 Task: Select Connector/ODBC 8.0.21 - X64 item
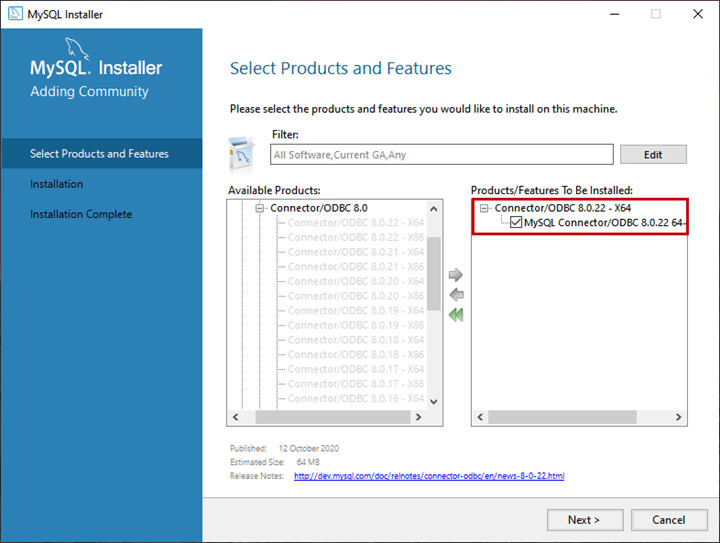click(356, 252)
